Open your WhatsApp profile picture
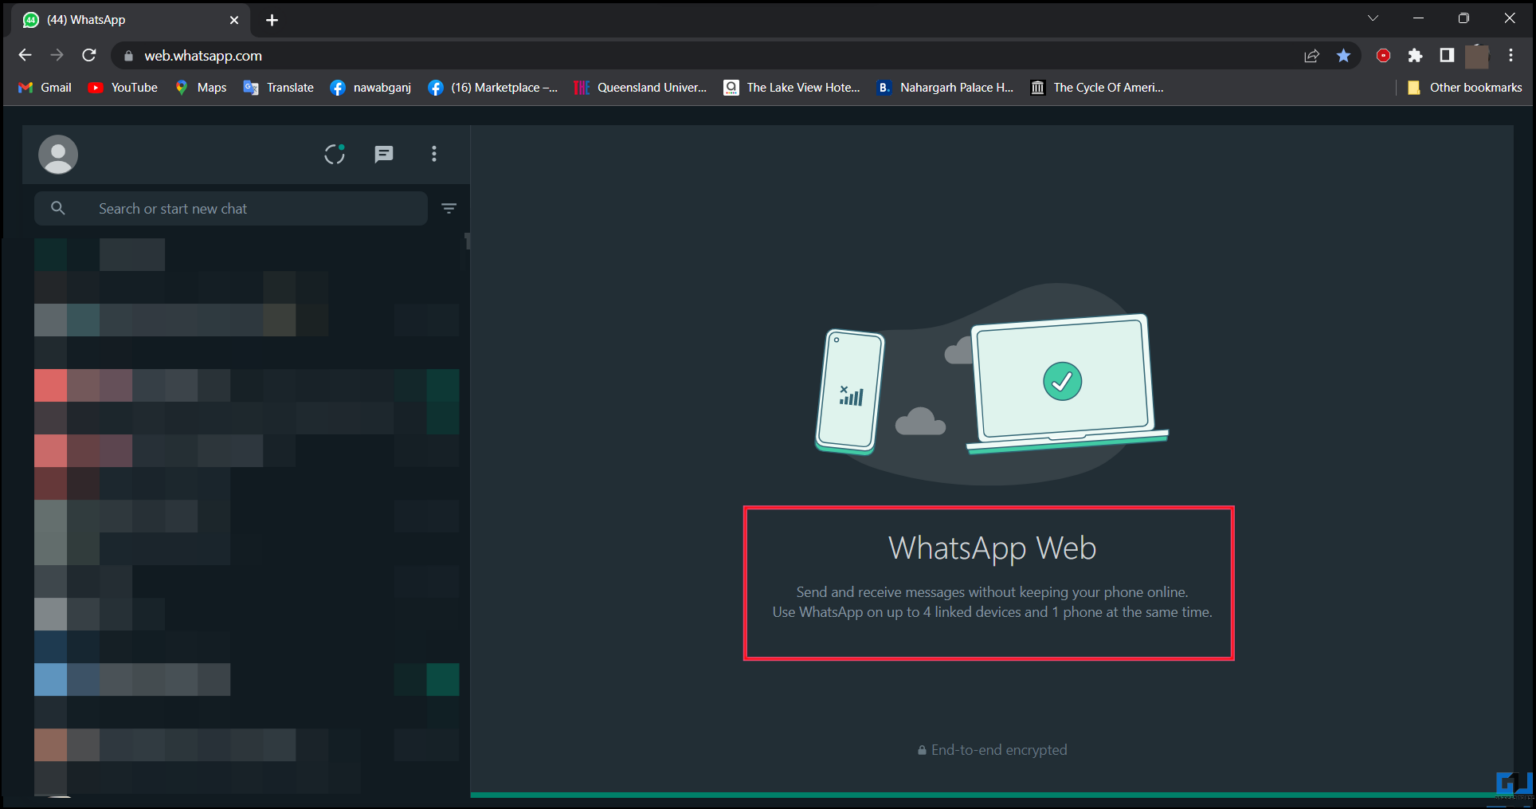Screen dimensions: 1536x809 pyautogui.click(x=57, y=154)
